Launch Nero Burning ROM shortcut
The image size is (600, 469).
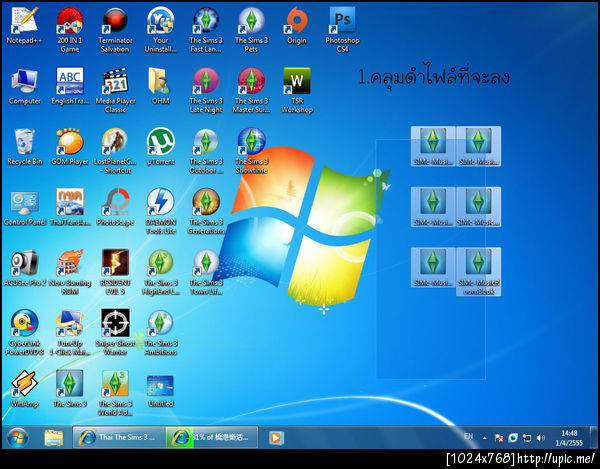pos(70,272)
